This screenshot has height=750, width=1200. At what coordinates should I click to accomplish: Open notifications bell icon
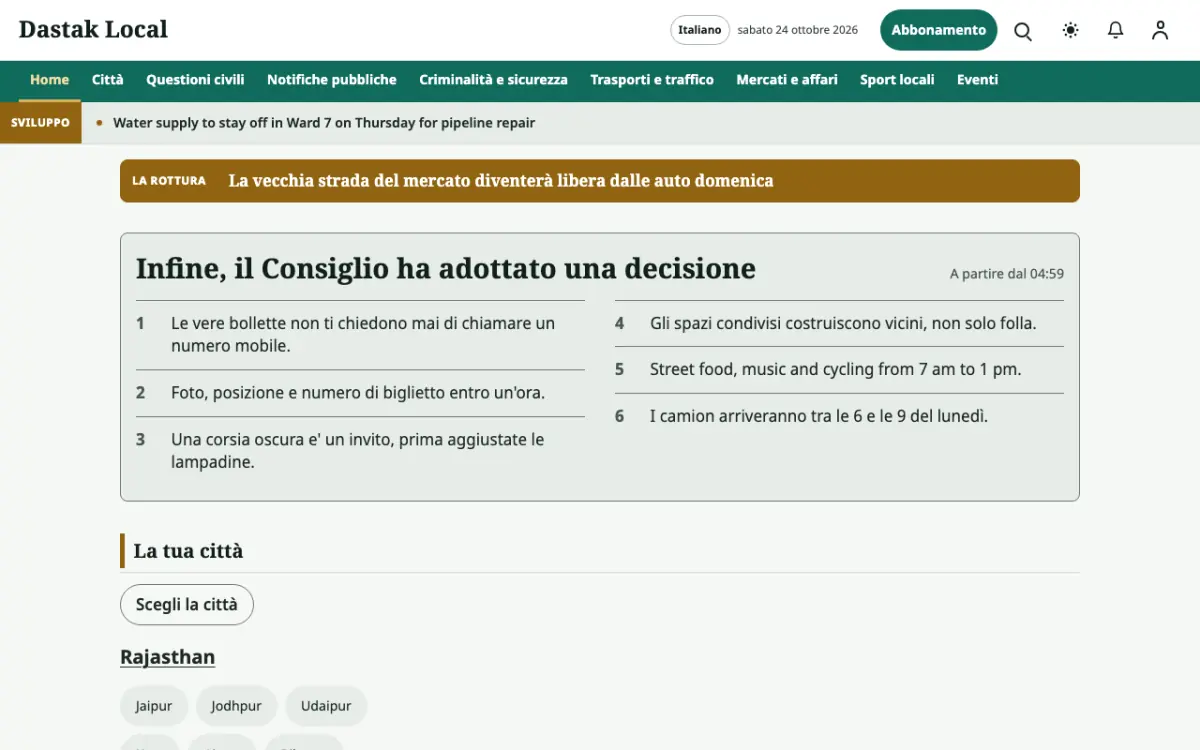1116,30
